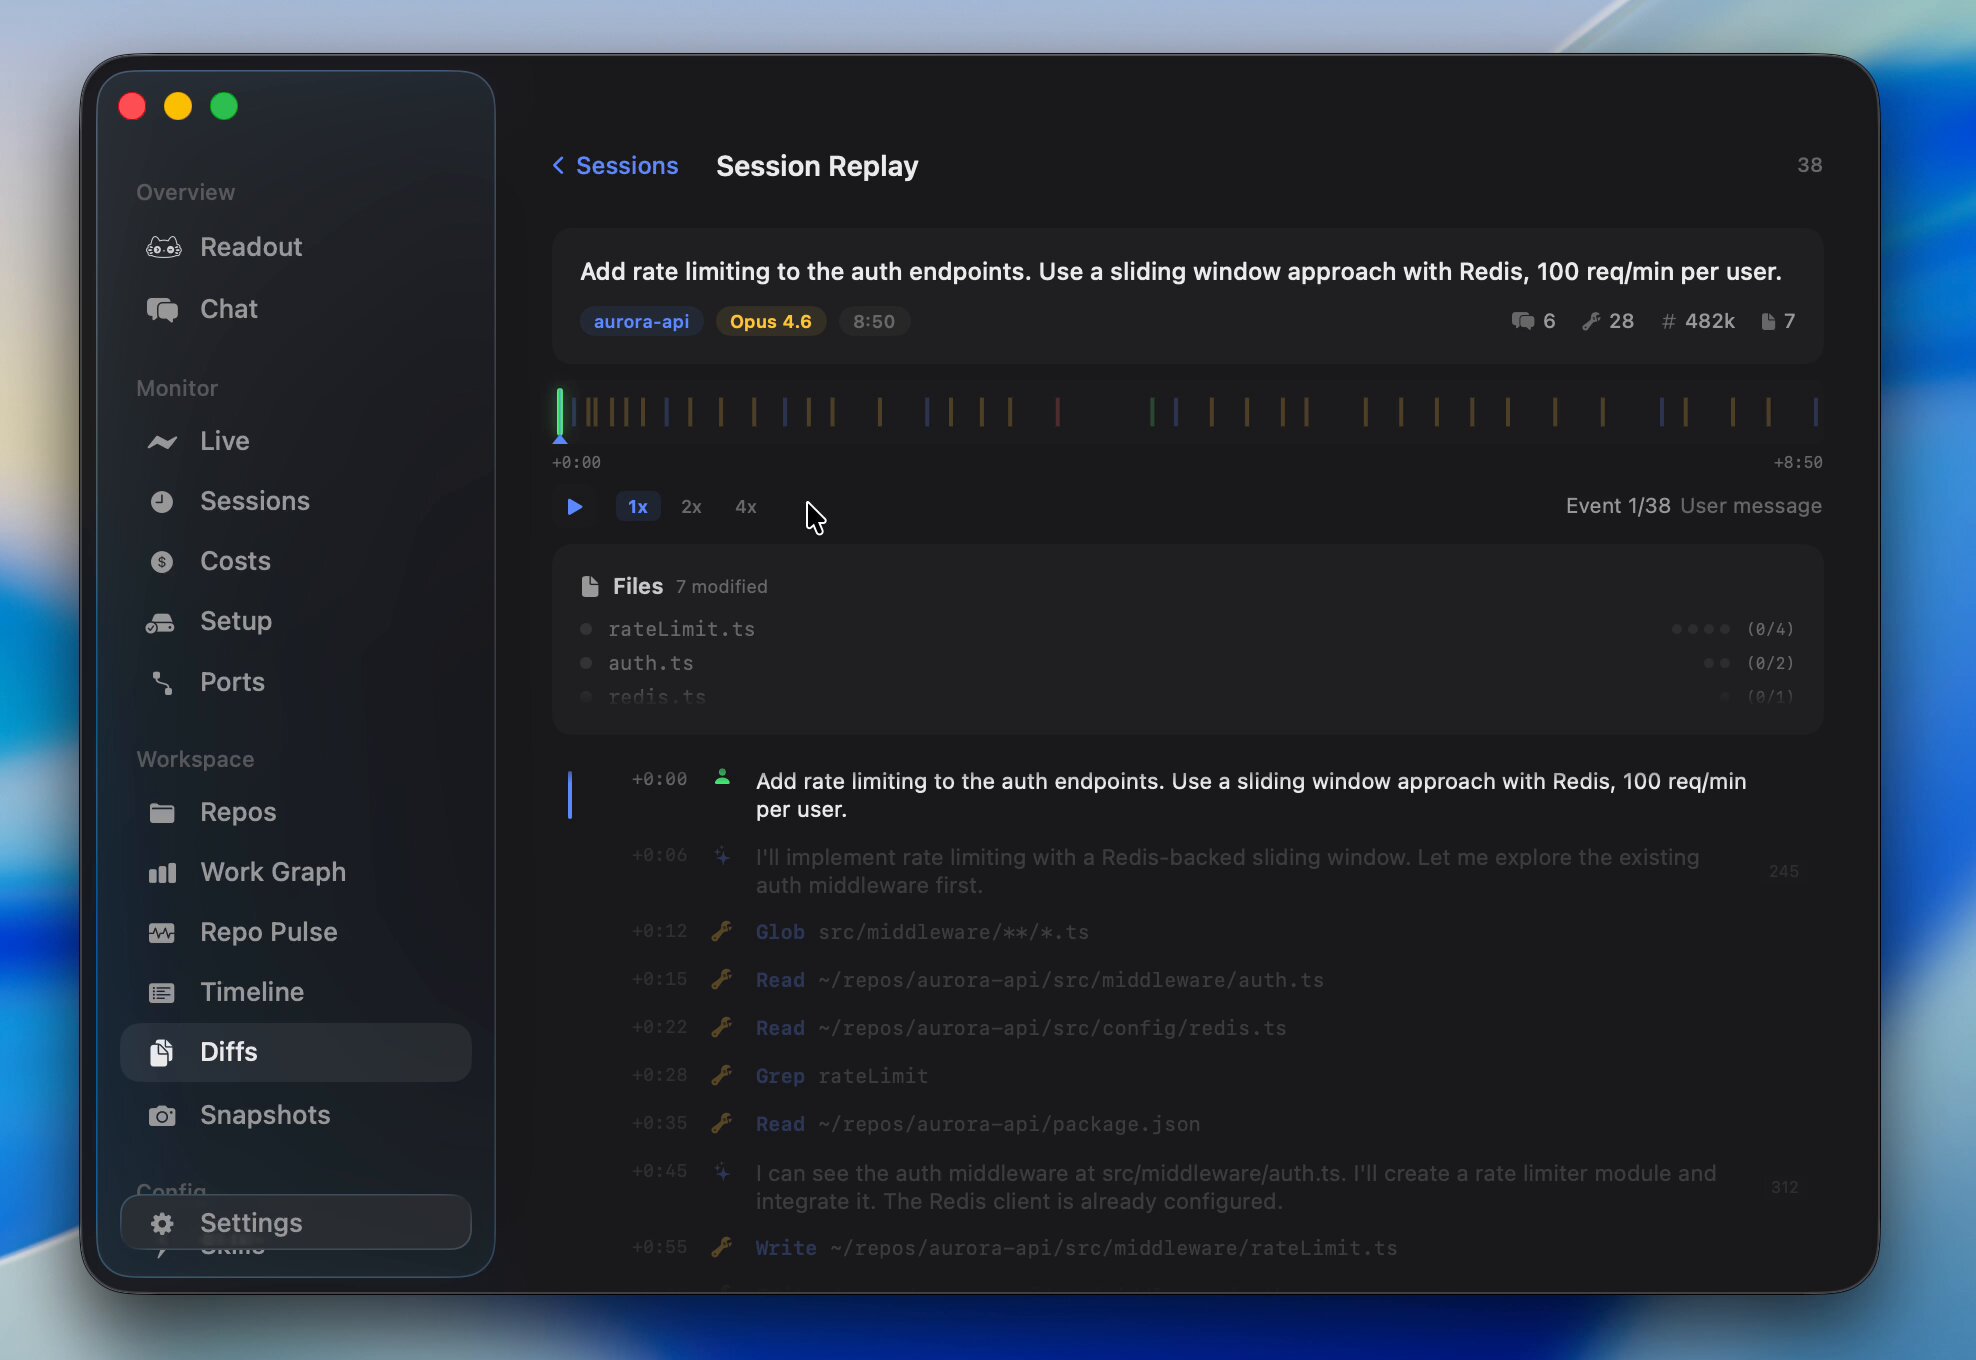The image size is (1976, 1360).
Task: Select Diffs in the Workspace sidebar
Action: click(x=229, y=1052)
